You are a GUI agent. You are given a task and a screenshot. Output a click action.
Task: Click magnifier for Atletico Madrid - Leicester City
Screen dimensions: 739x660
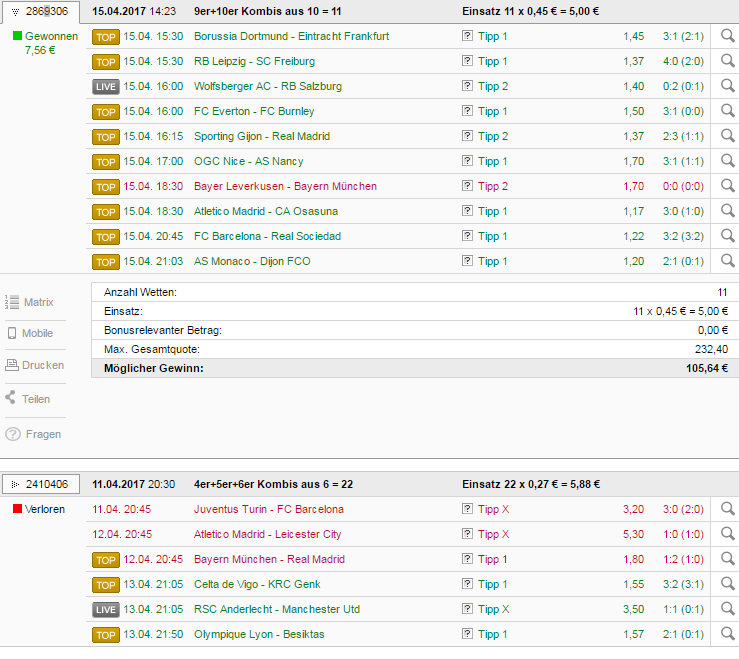tap(728, 534)
